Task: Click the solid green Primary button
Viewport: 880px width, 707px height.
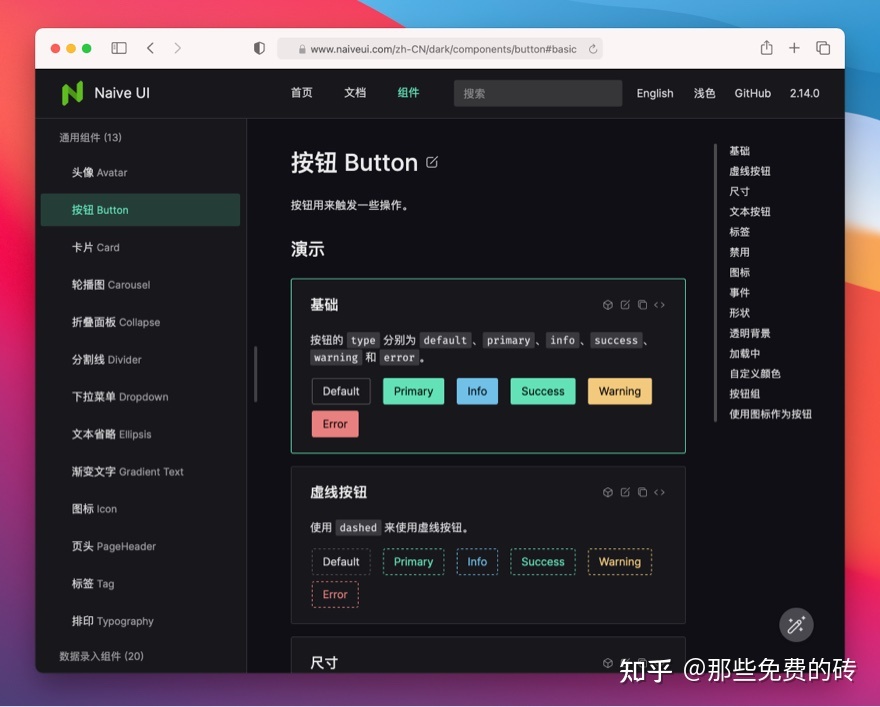Action: [x=413, y=391]
